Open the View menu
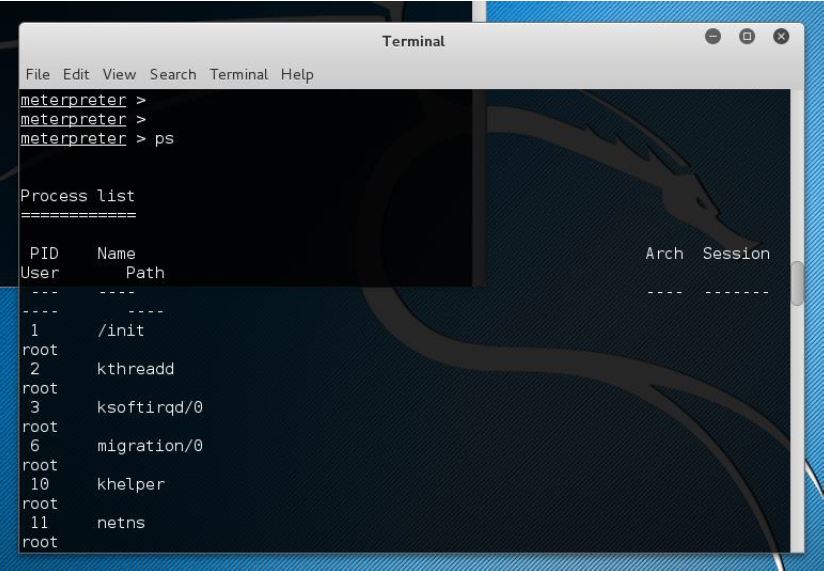The height and width of the screenshot is (571, 825). [119, 74]
